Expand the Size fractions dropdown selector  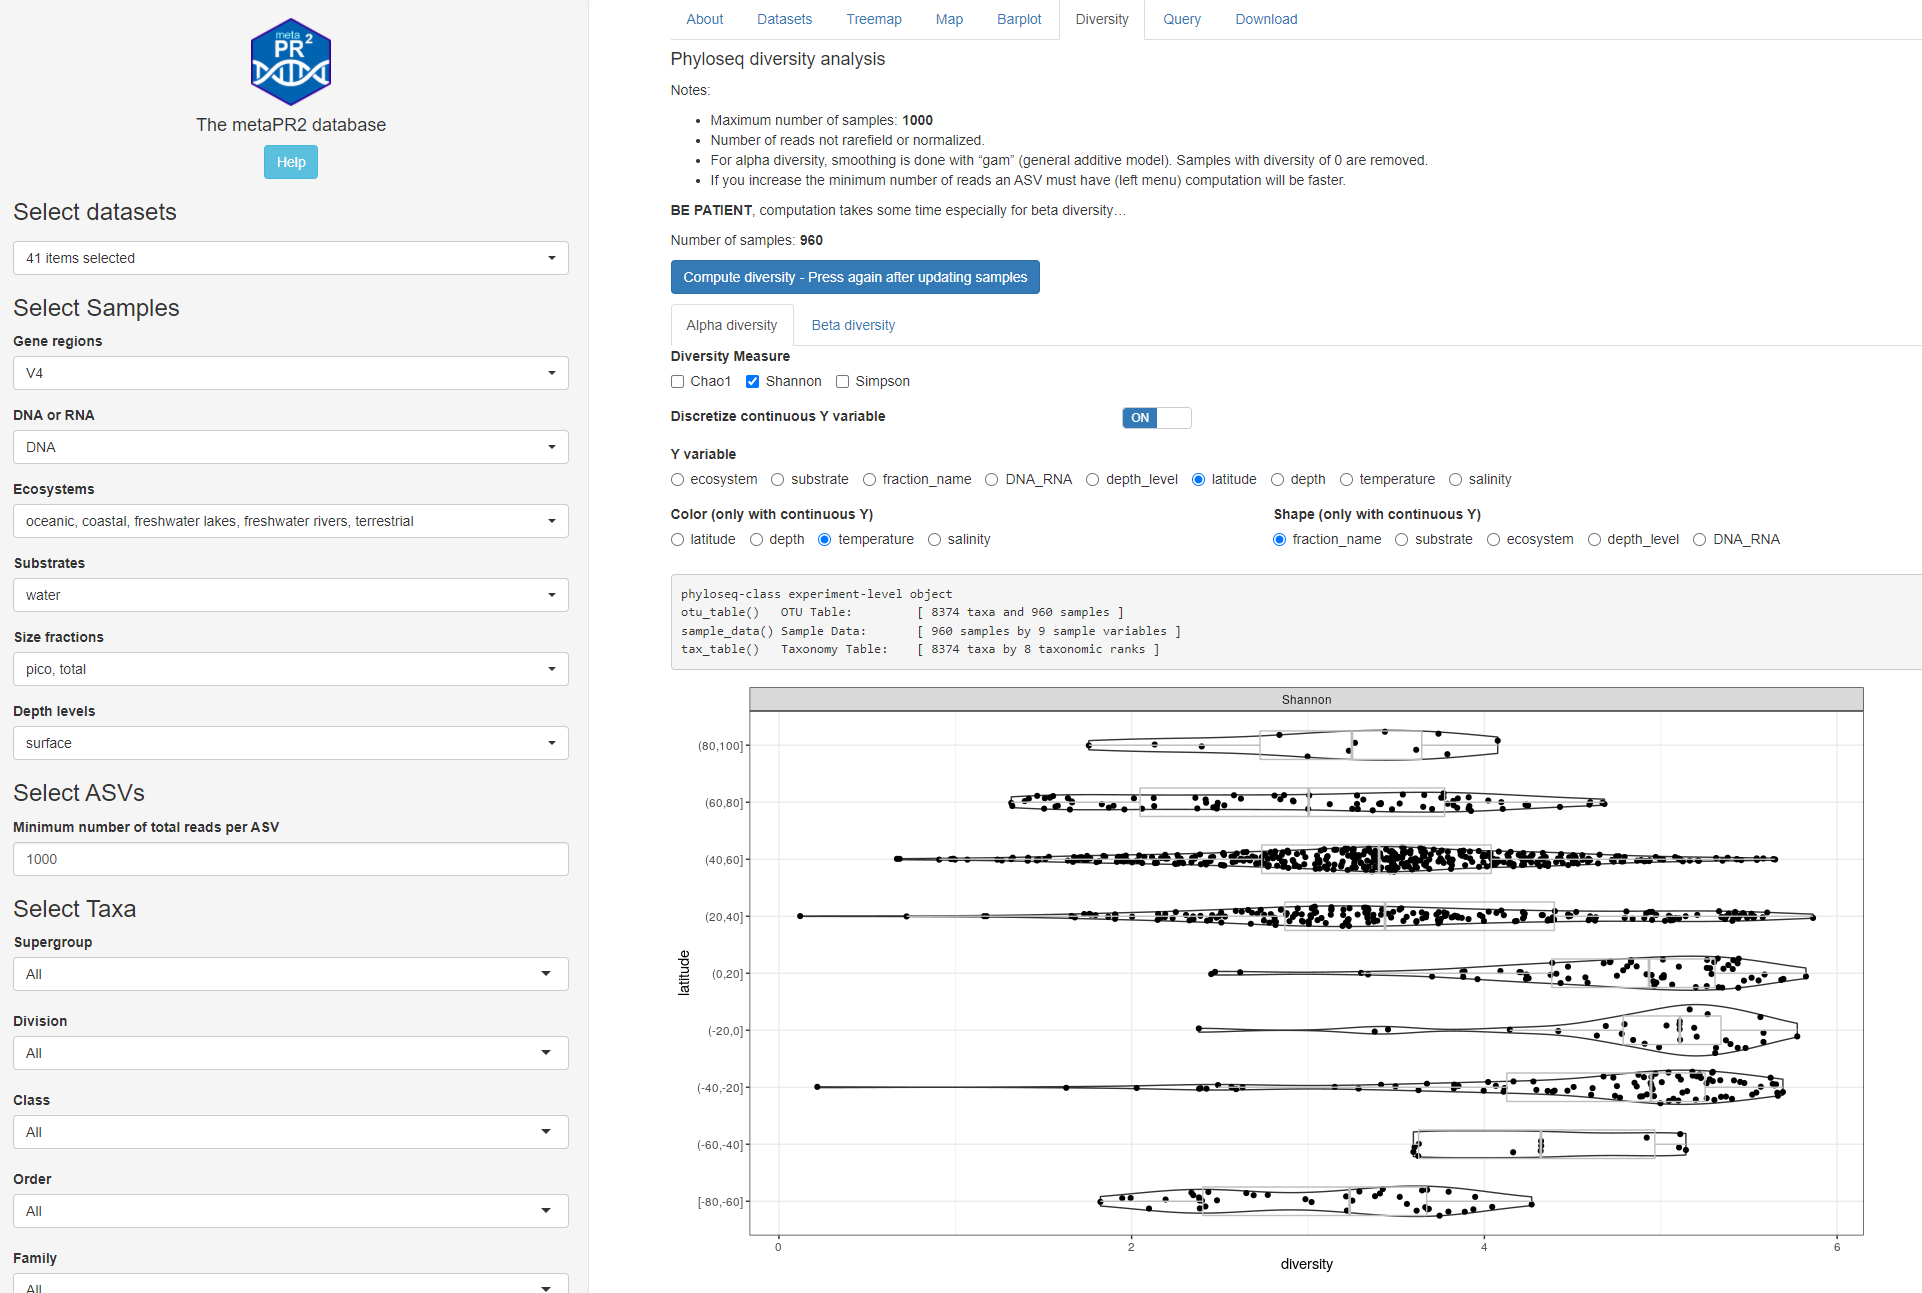coord(553,668)
